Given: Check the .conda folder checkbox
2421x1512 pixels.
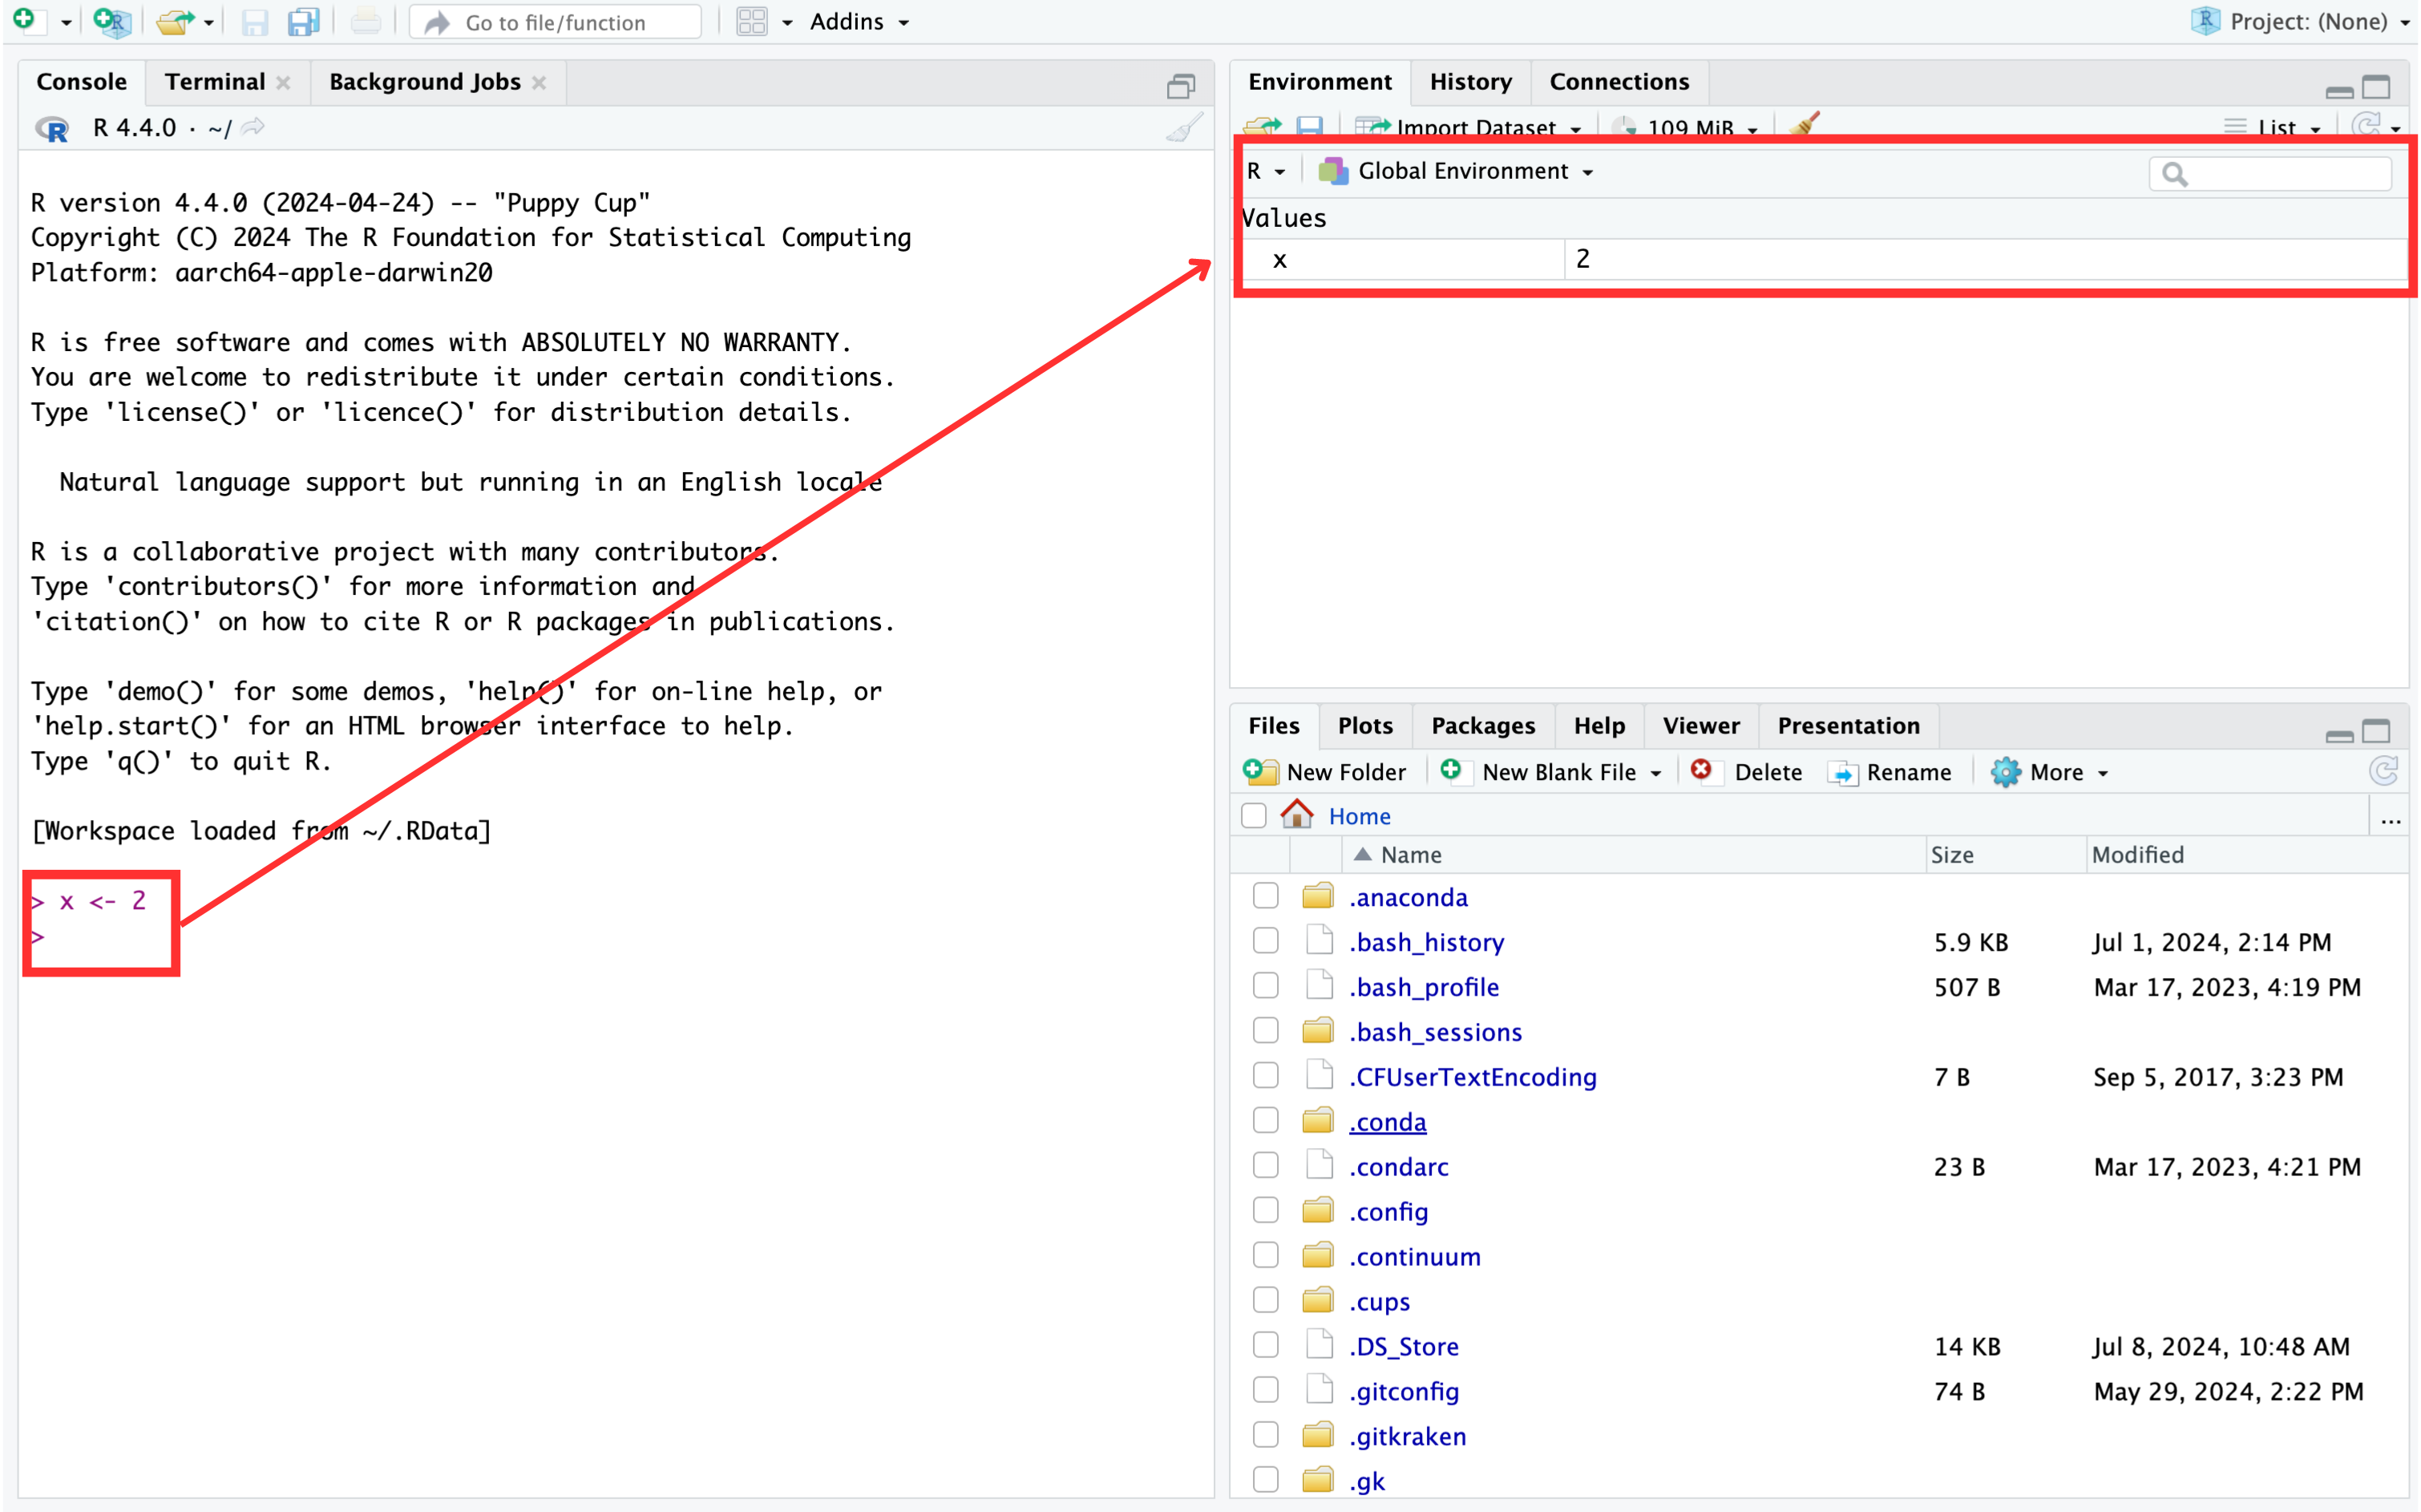Looking at the screenshot, I should [1266, 1120].
